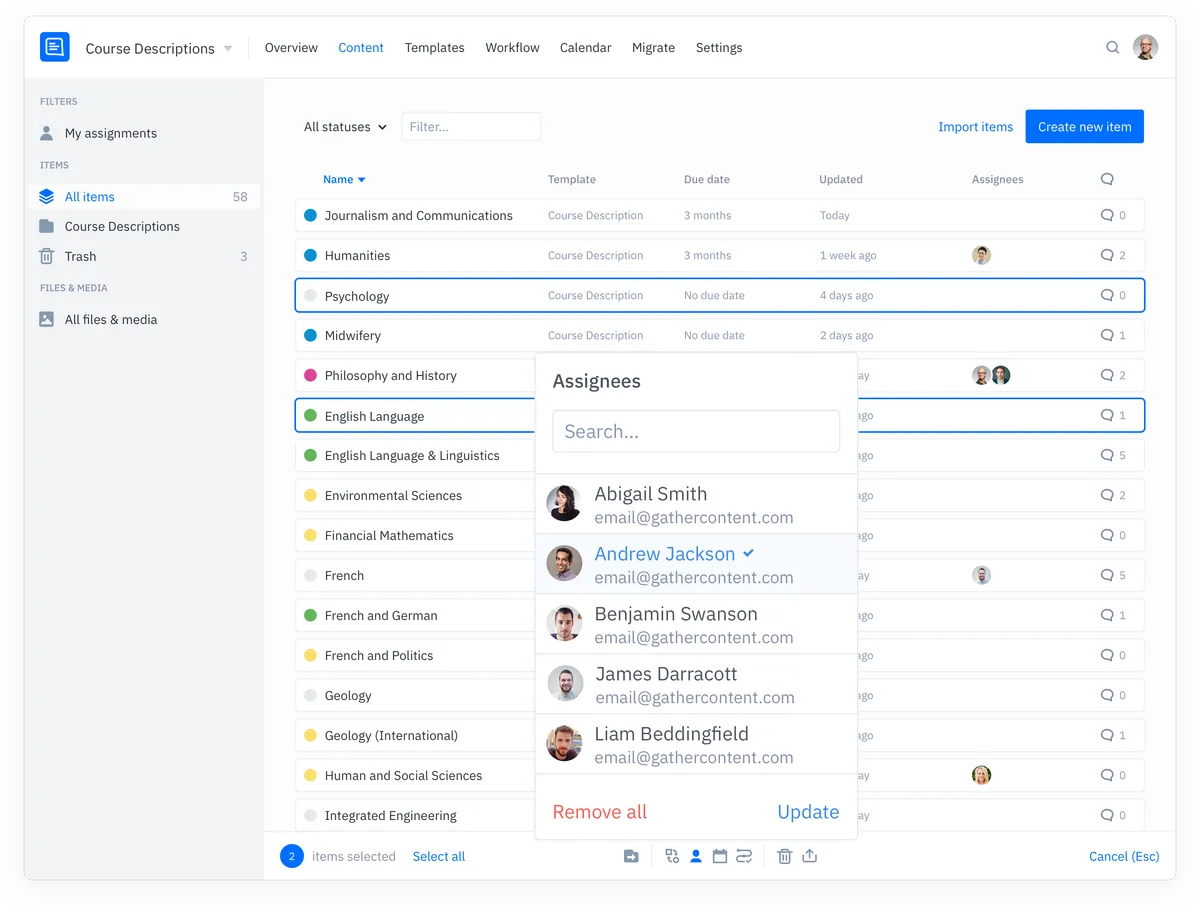
Task: Toggle assignee Benjamin Swanson
Action: tap(697, 624)
